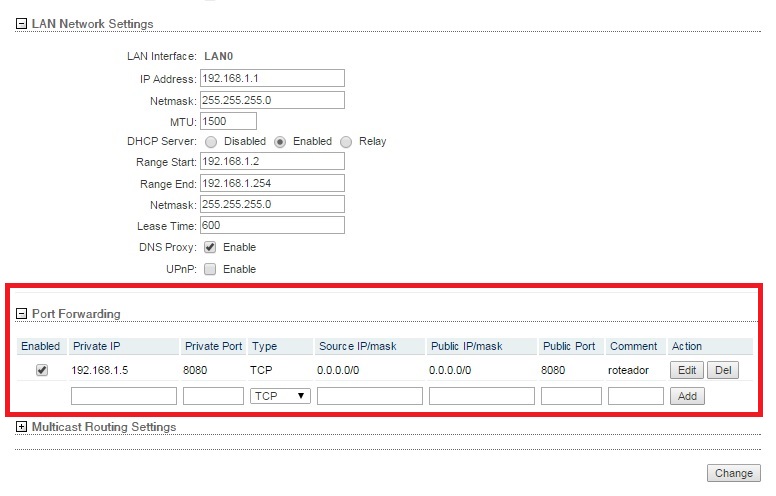
Task: Collapse the Port Forwarding section
Action: click(21, 313)
